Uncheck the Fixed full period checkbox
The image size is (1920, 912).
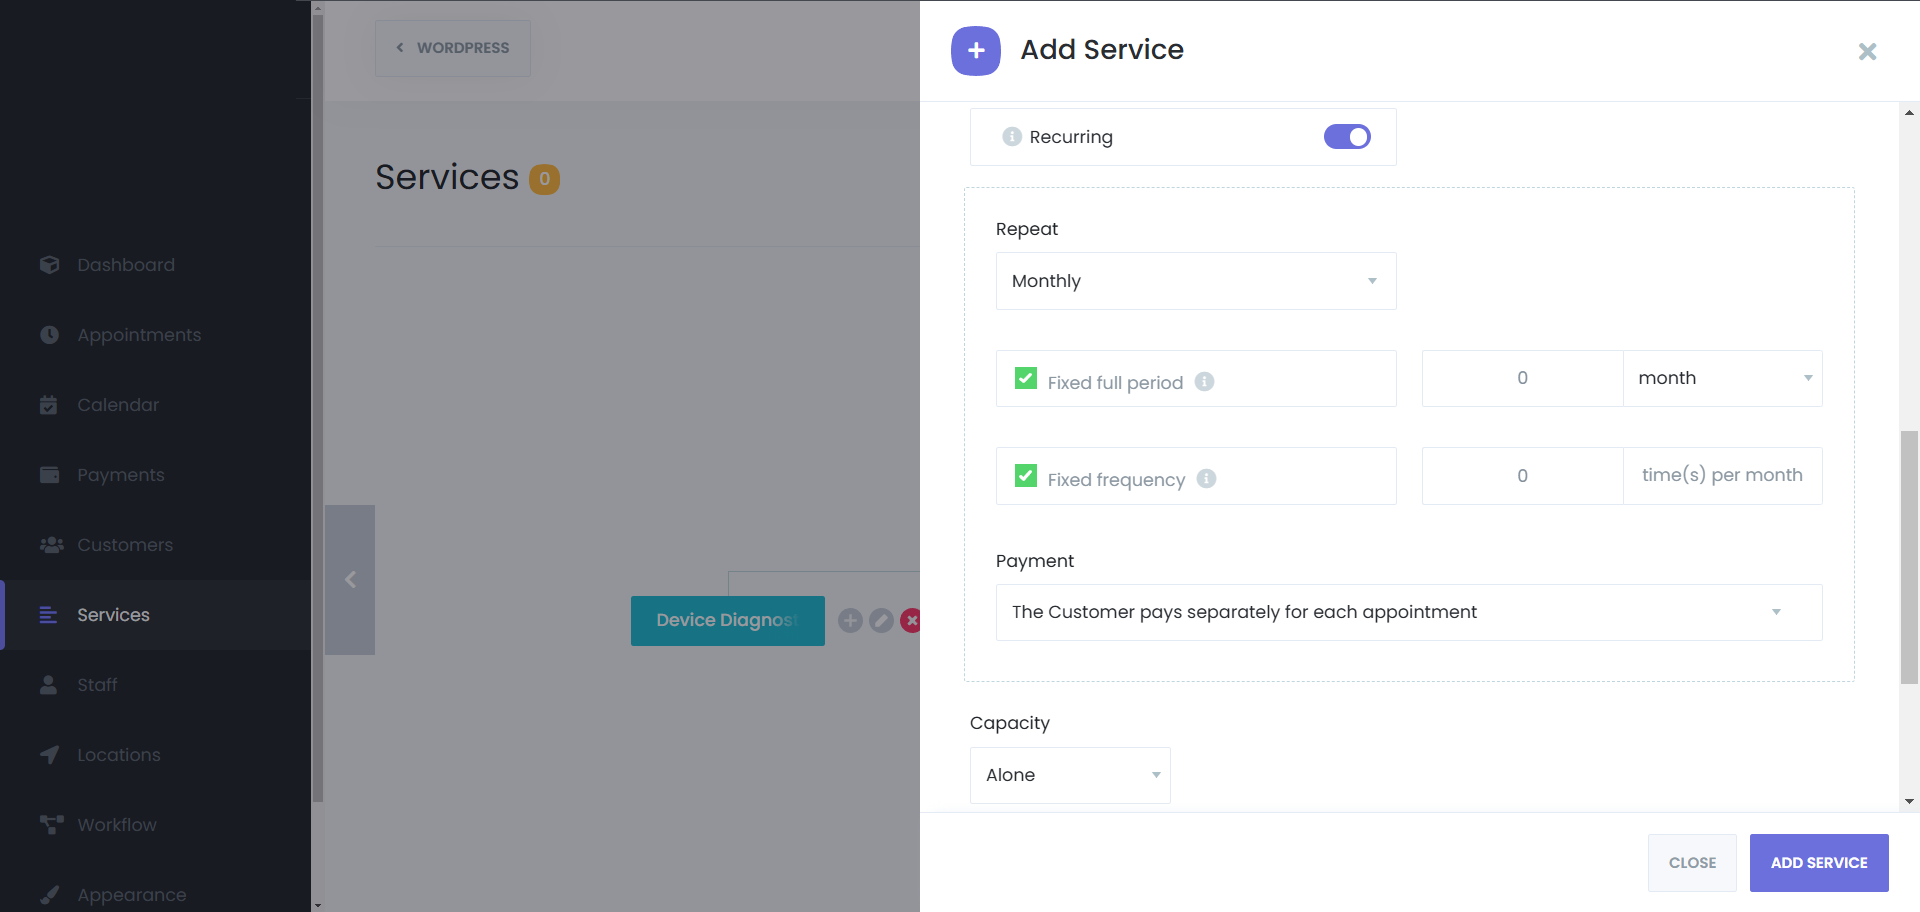click(1026, 379)
